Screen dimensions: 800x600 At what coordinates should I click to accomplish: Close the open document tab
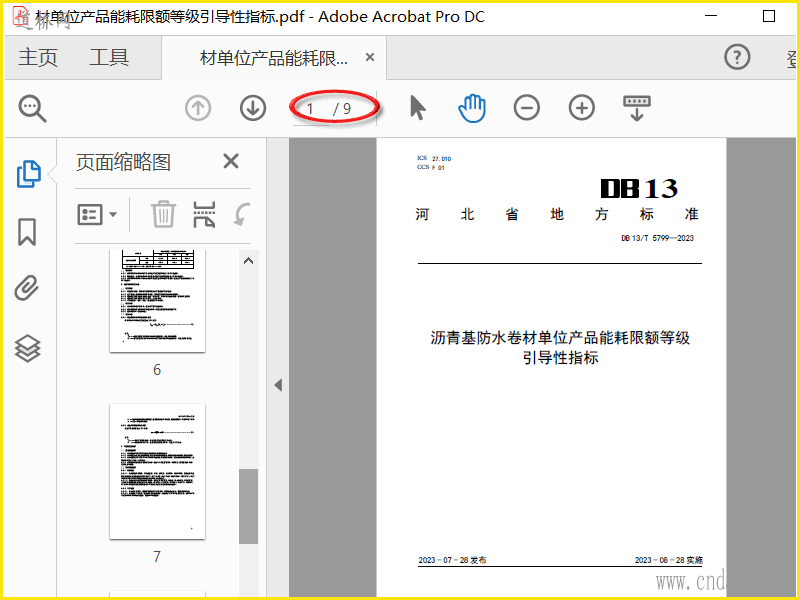370,57
